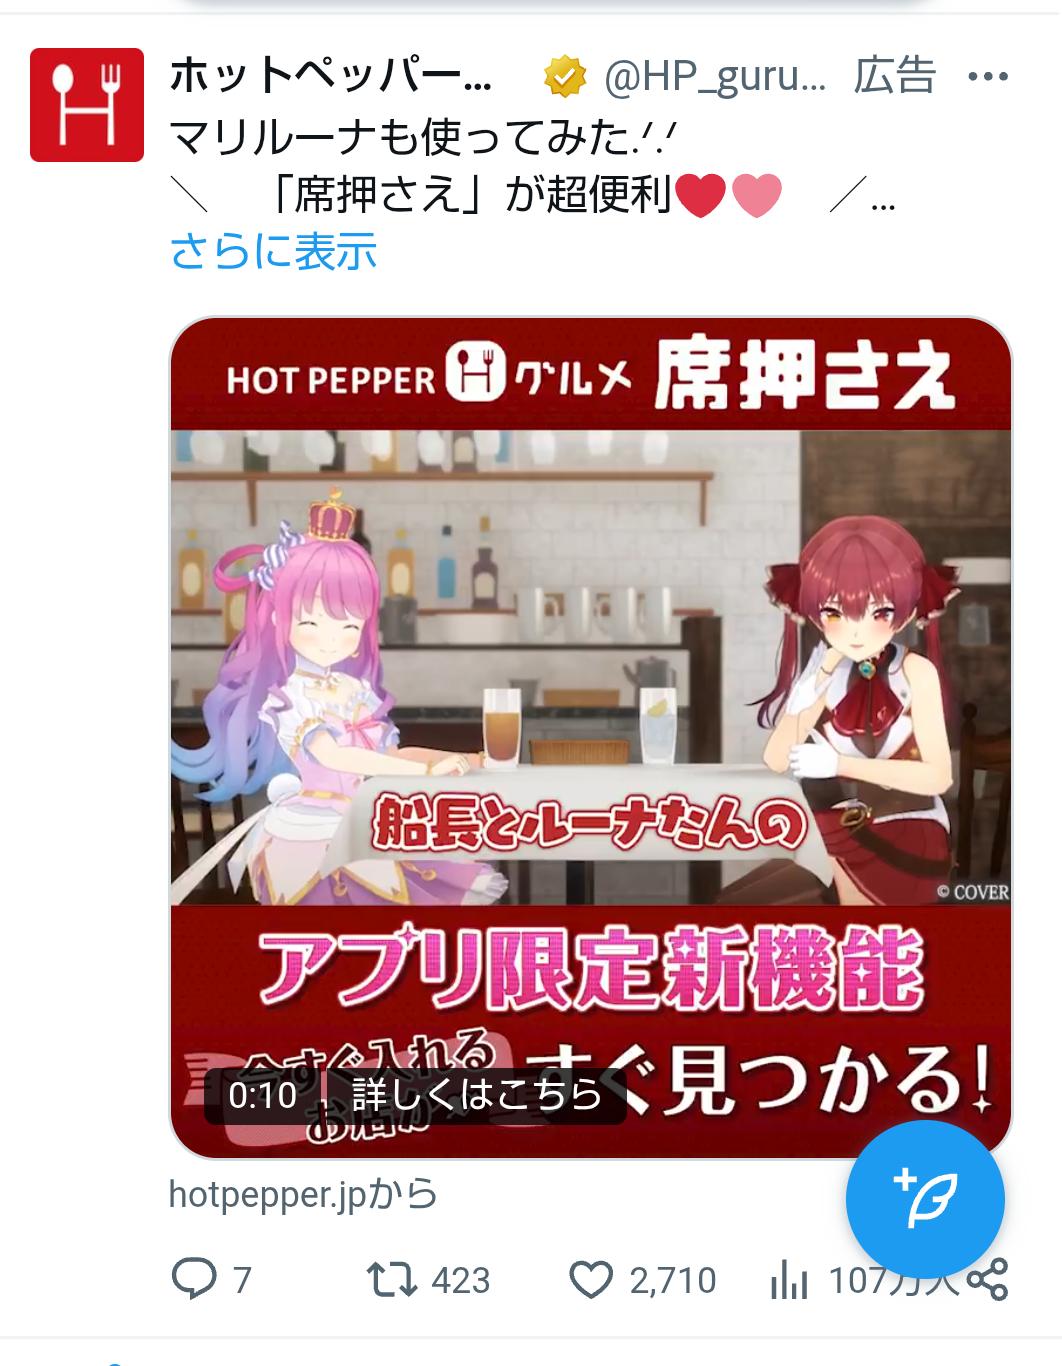Screen dimensions: 1062x1366
Task: Click the 詳しくはこちら video button
Action: point(477,1095)
